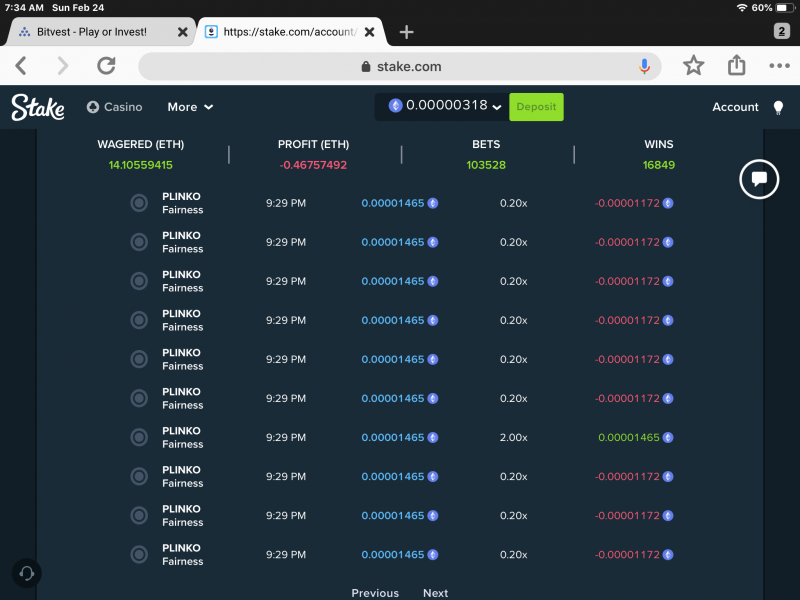
Task: Click the lightbulb icon beside Account
Action: coord(778,107)
